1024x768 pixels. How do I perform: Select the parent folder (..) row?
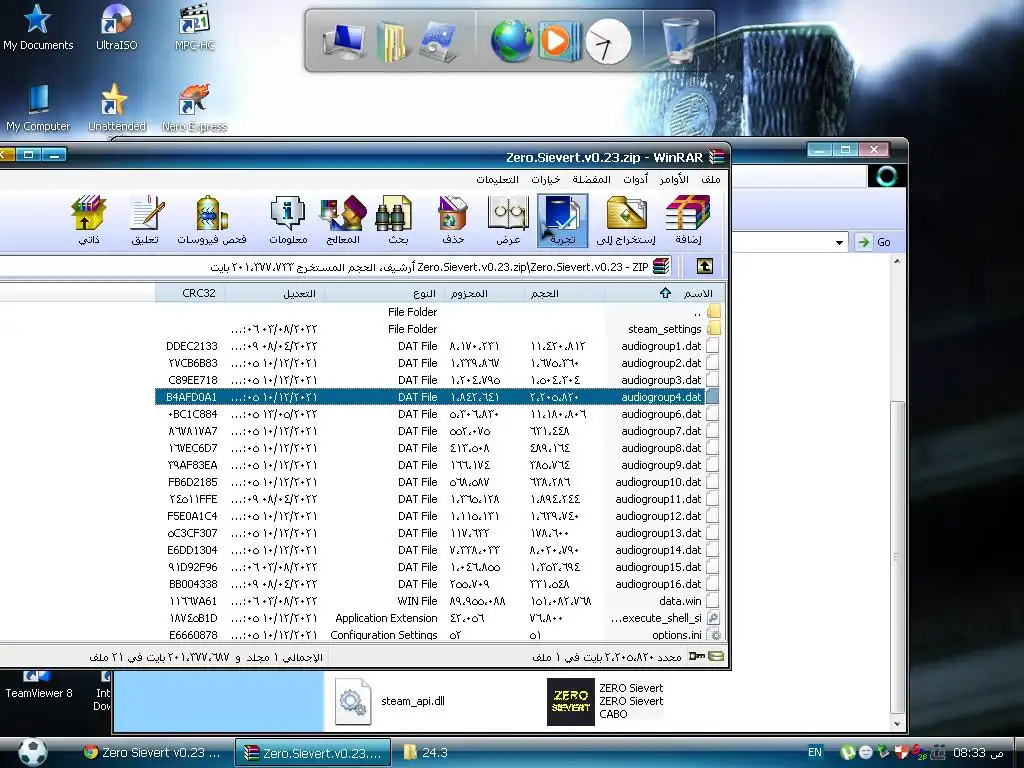tap(438, 312)
